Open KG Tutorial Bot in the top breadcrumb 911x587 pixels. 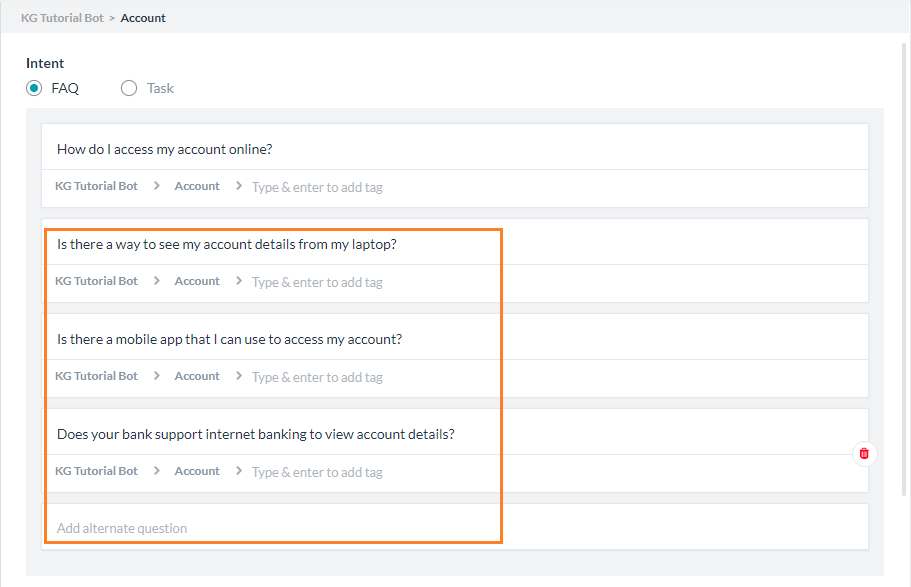pos(62,18)
